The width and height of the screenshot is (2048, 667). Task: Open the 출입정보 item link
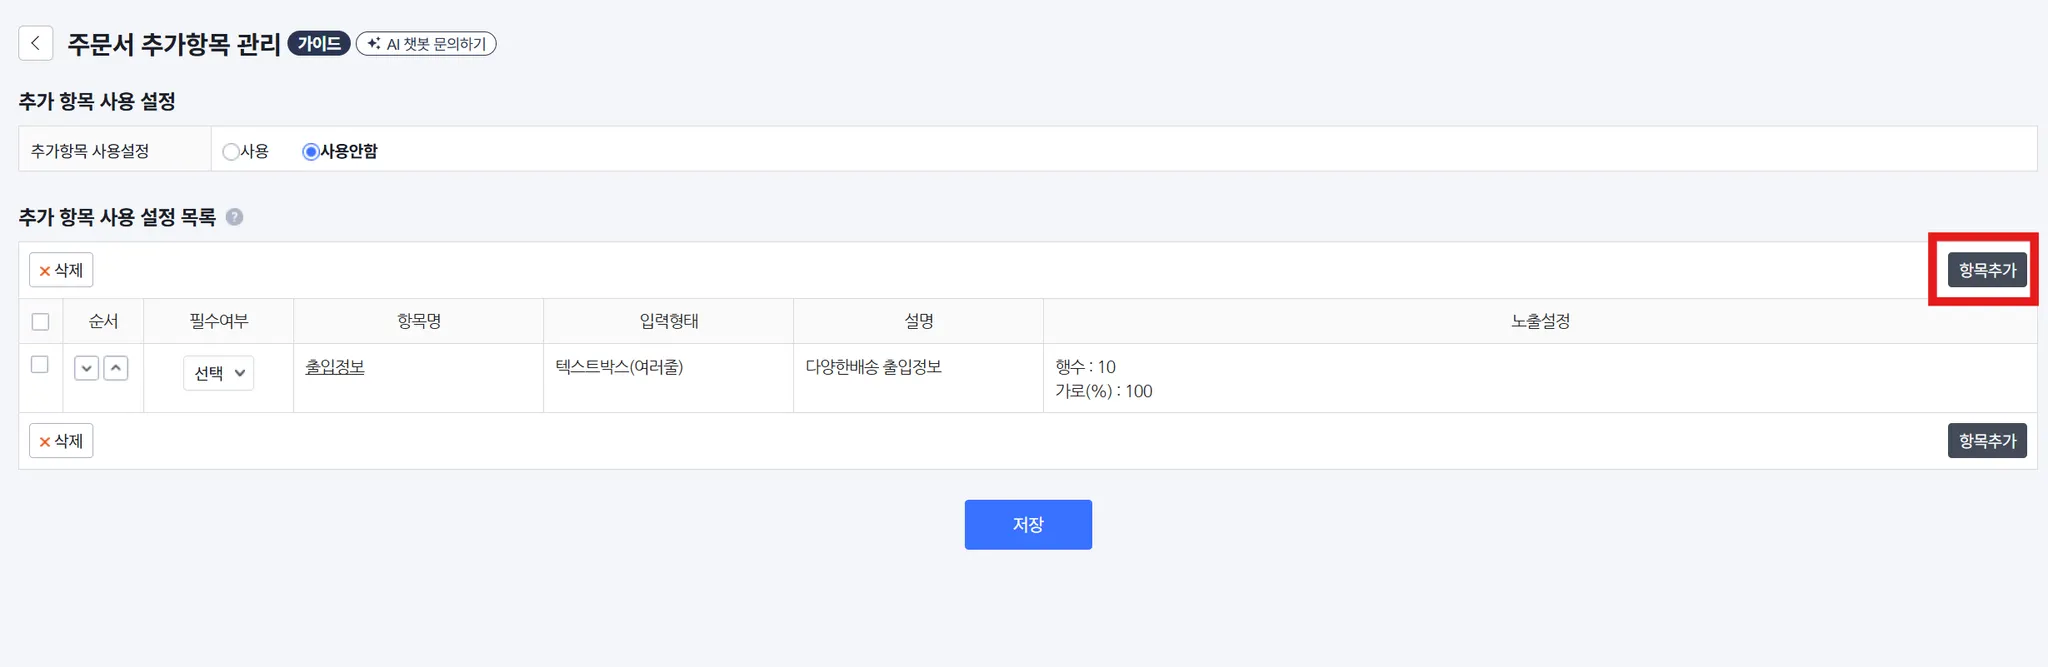pos(335,367)
